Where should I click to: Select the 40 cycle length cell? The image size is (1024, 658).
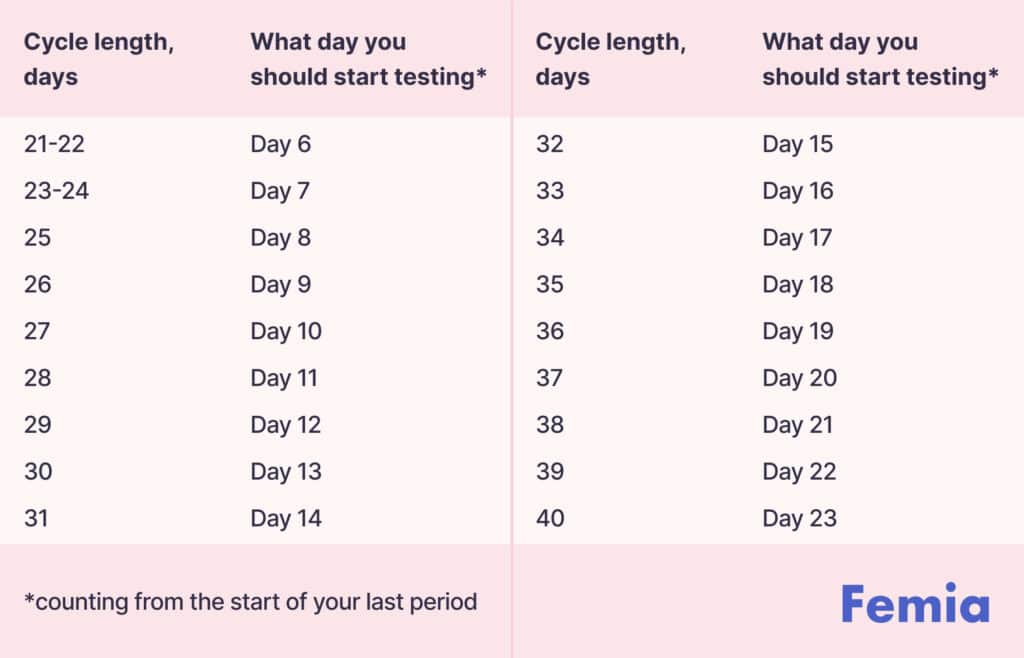click(550, 519)
